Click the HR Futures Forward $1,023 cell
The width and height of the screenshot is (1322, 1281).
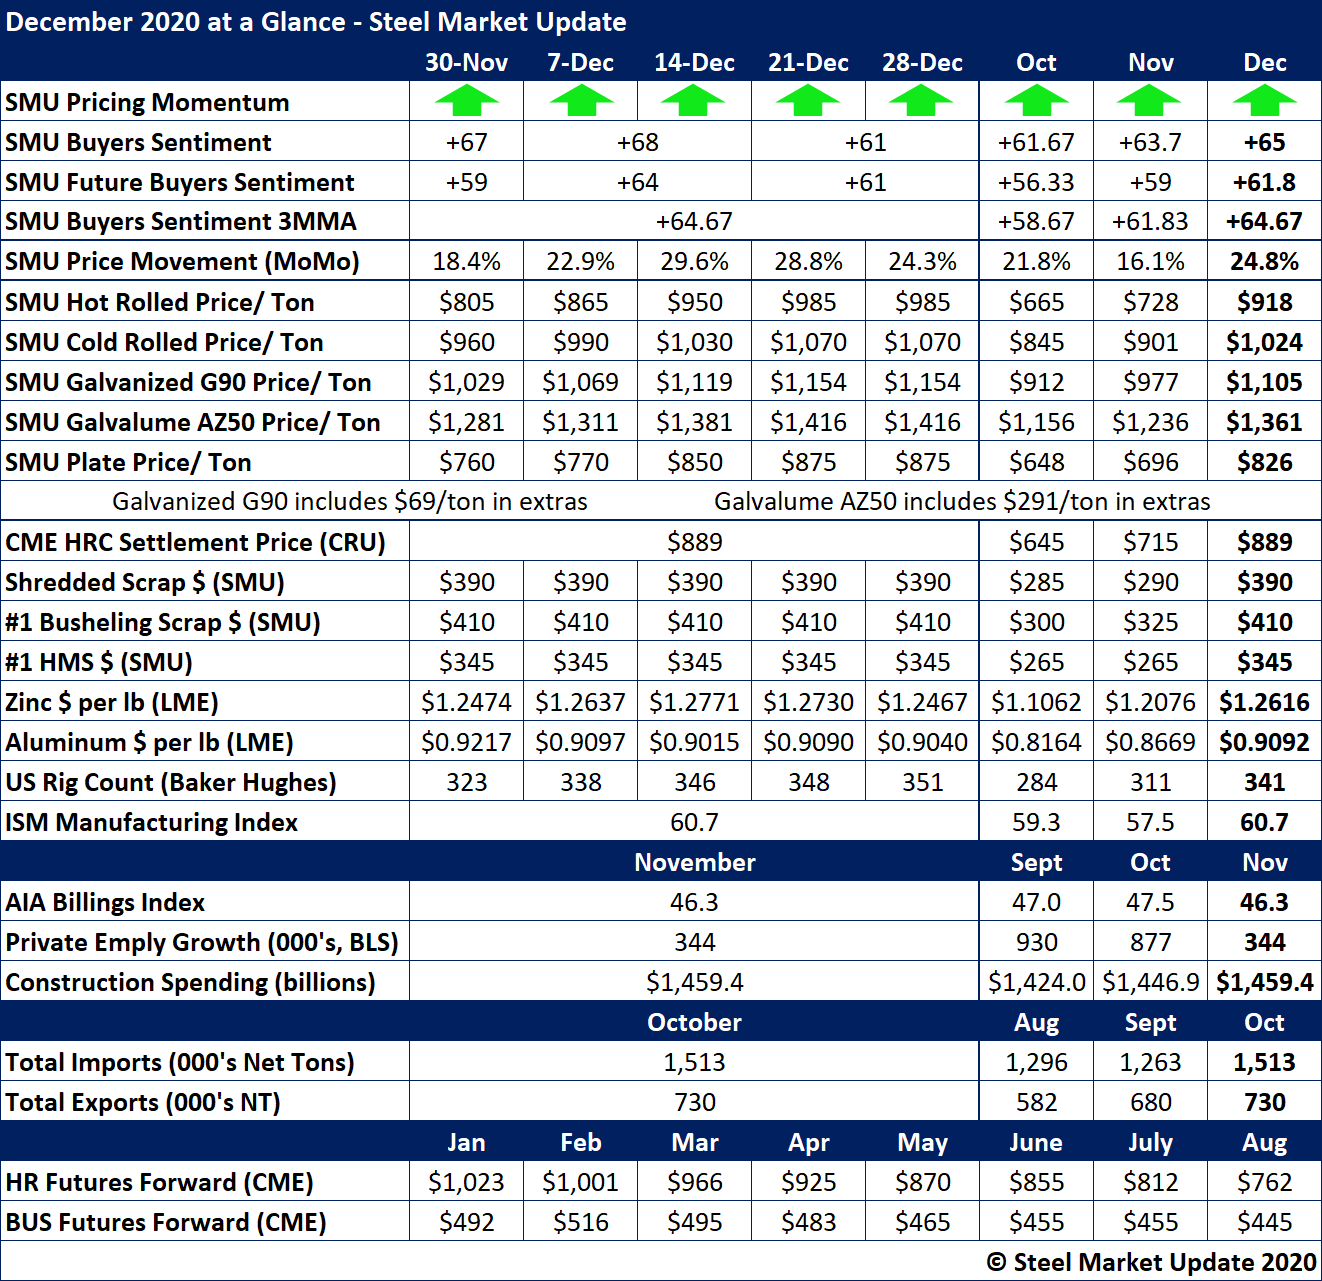pyautogui.click(x=466, y=1182)
